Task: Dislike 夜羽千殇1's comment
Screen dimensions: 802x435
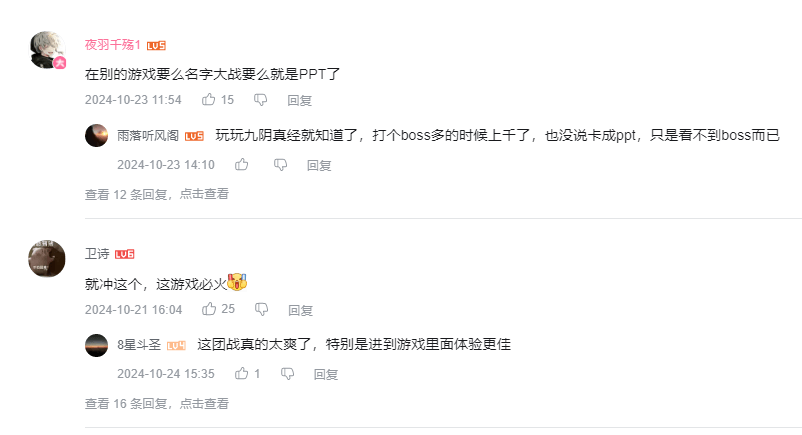Action: (x=260, y=100)
